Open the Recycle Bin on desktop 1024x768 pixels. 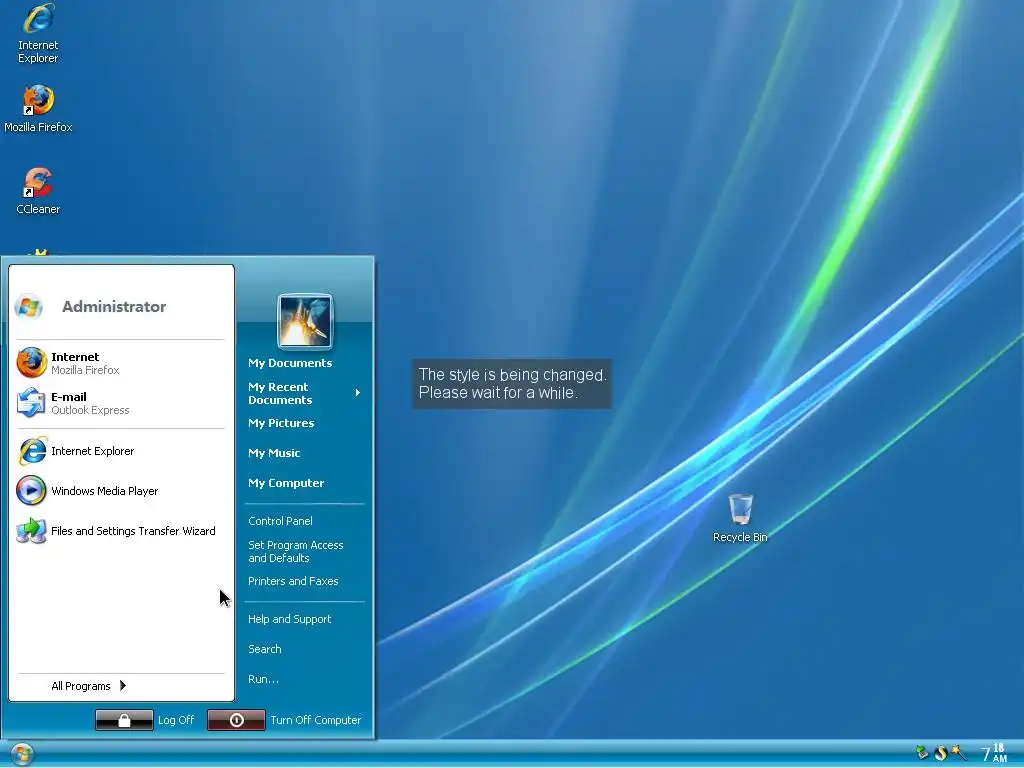coord(740,519)
